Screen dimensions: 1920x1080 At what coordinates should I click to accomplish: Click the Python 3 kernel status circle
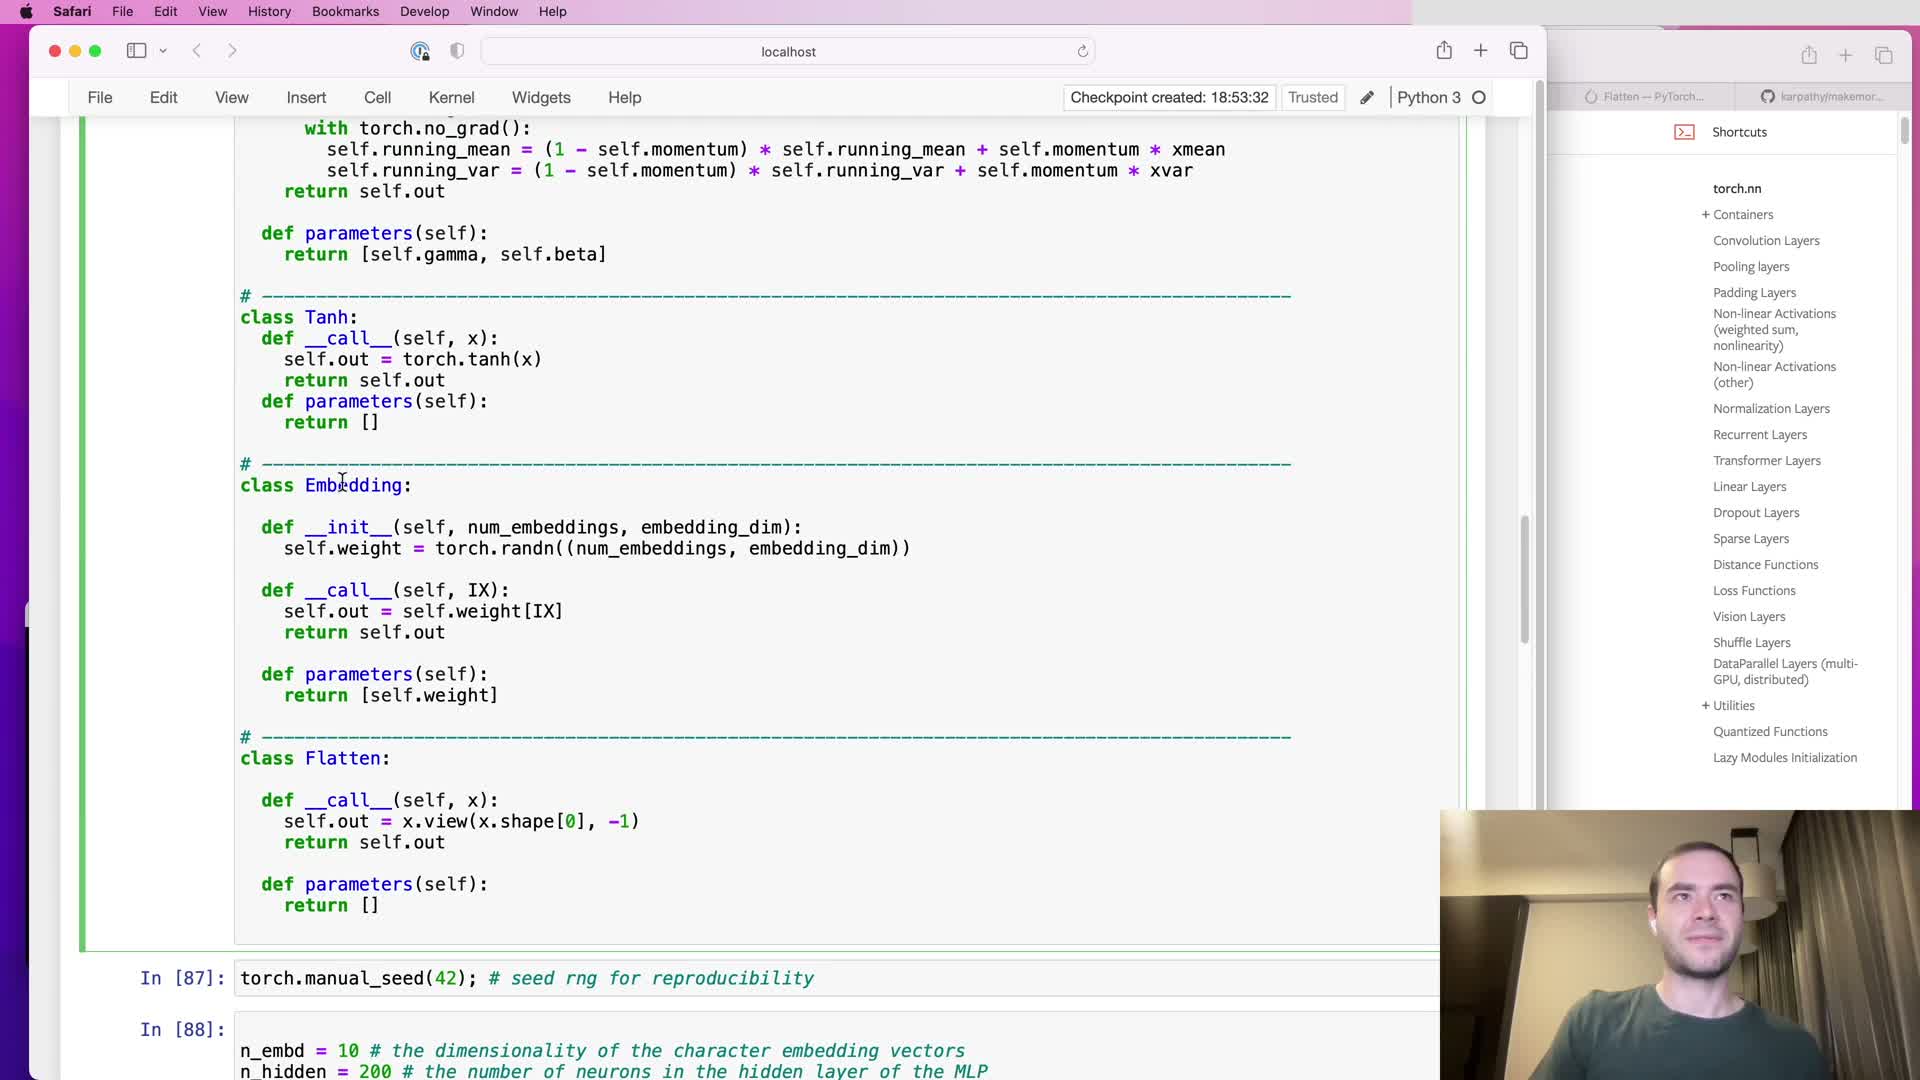tap(1479, 97)
